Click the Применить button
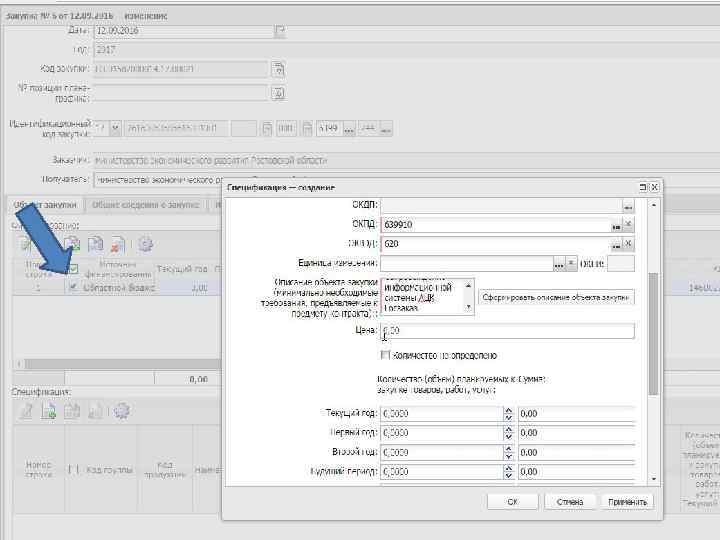This screenshot has width=720, height=540. pos(627,502)
